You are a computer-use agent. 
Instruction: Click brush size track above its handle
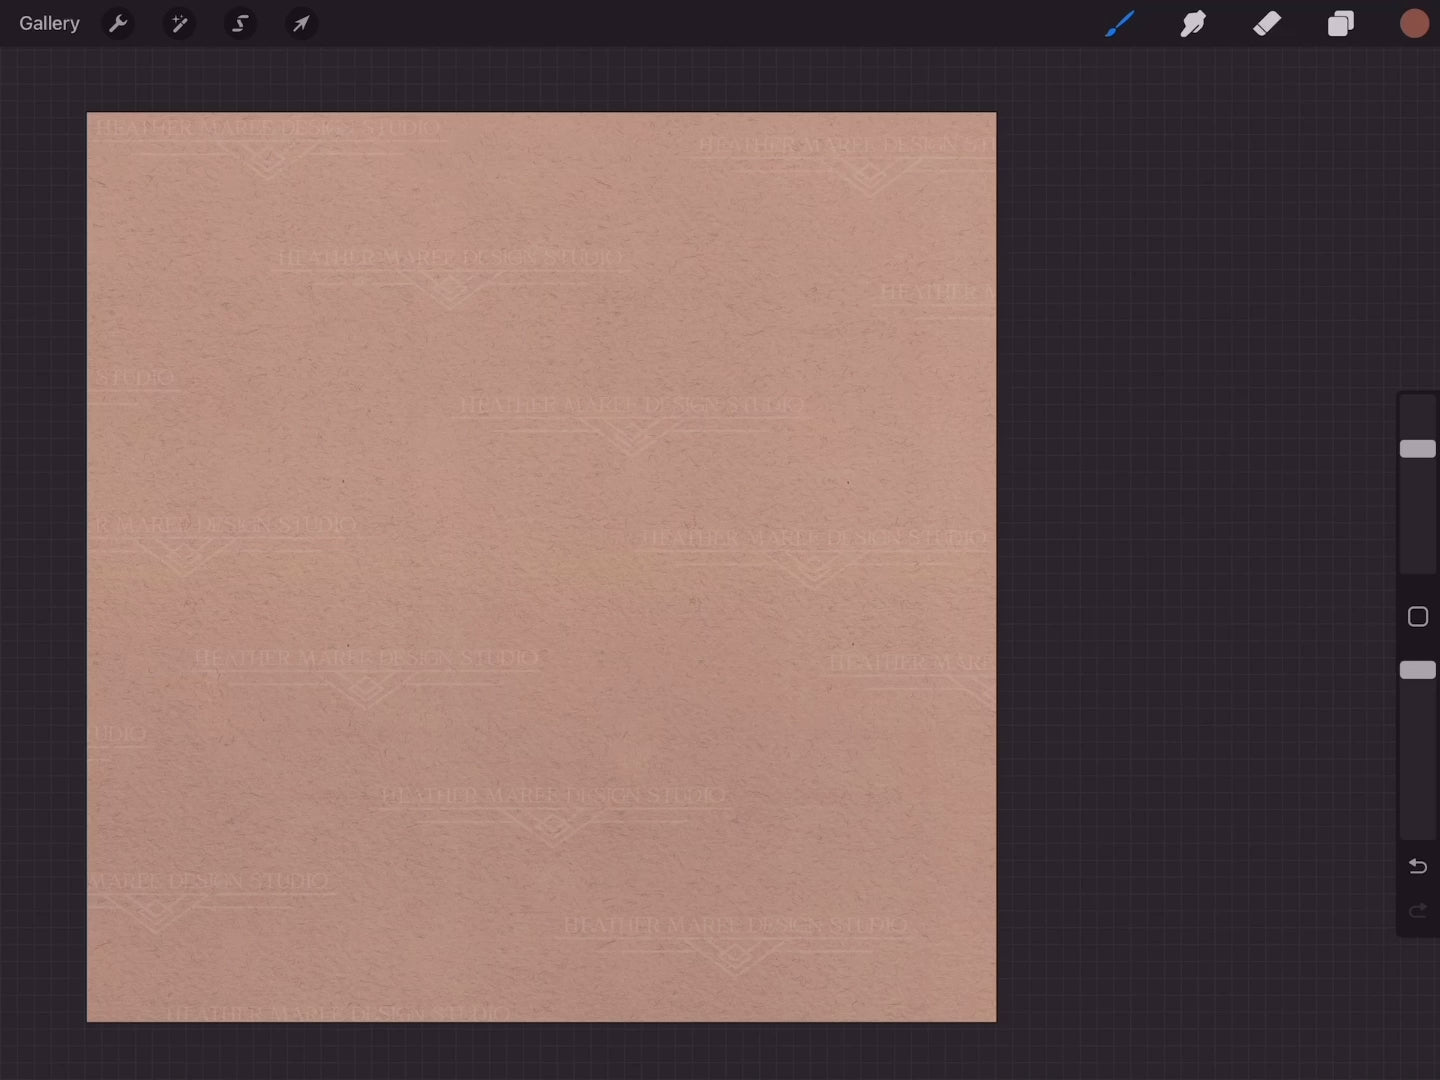coord(1417,415)
